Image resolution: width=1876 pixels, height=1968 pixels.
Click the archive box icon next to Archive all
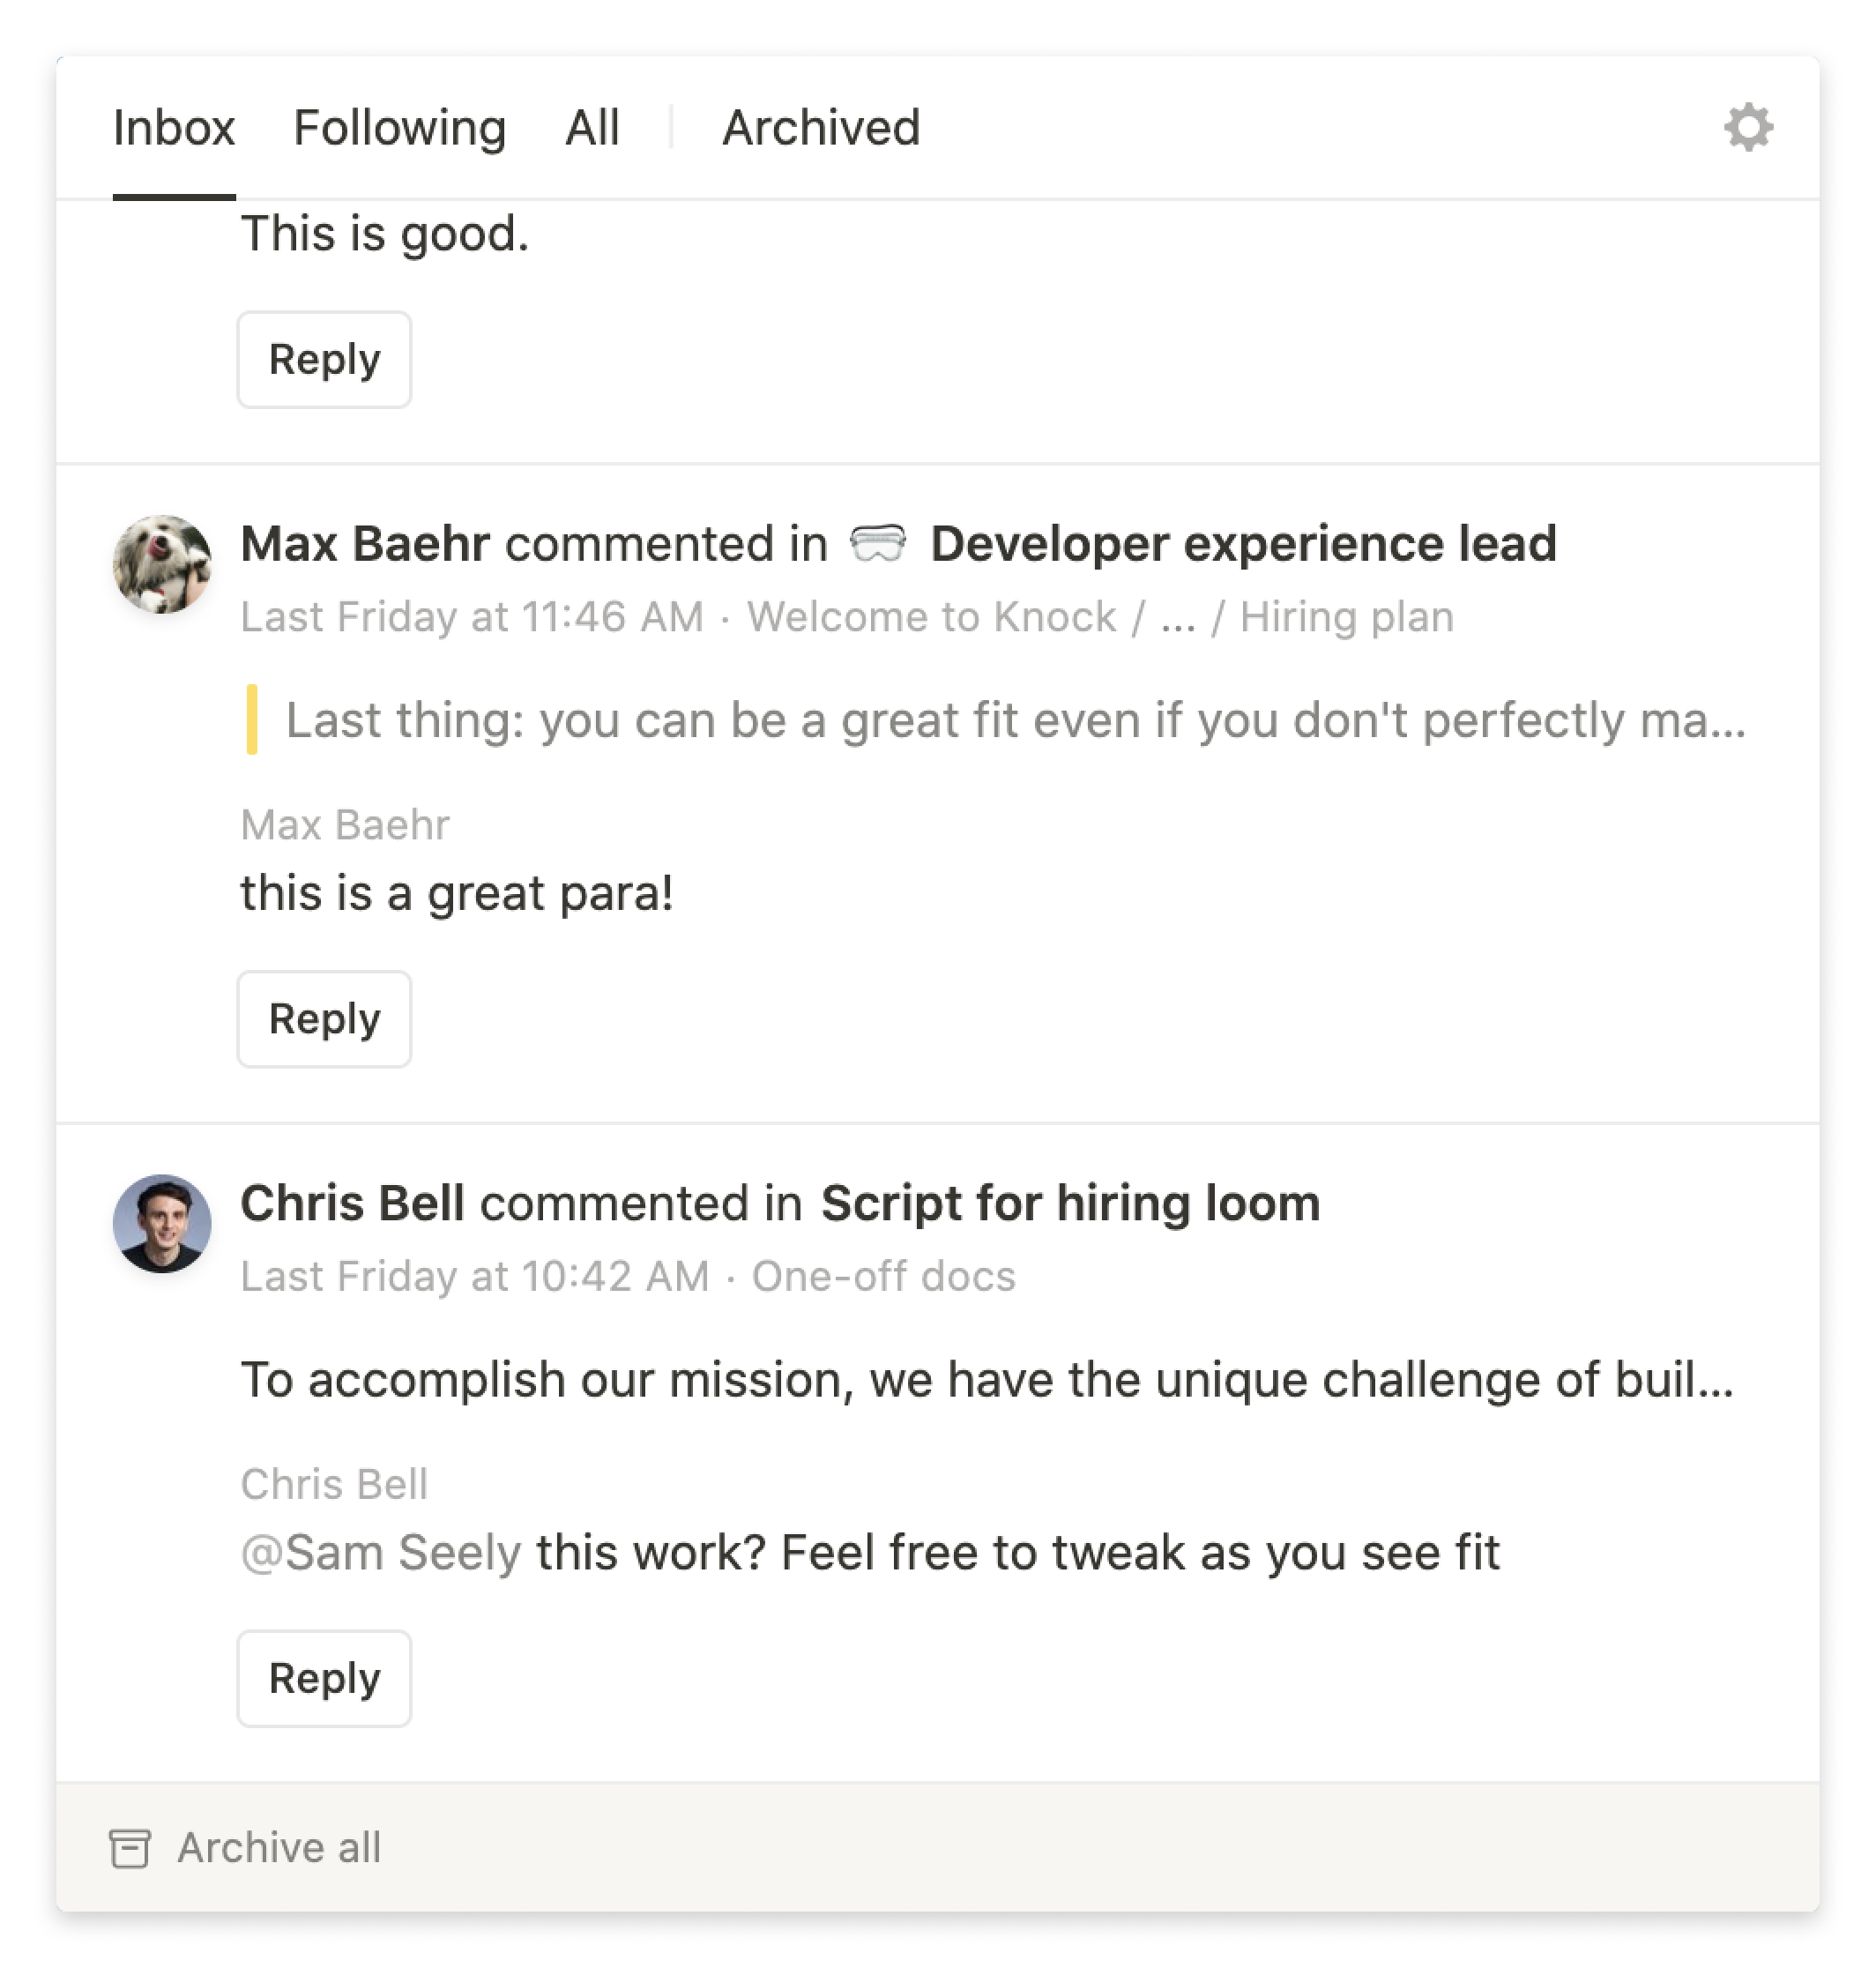point(131,1846)
